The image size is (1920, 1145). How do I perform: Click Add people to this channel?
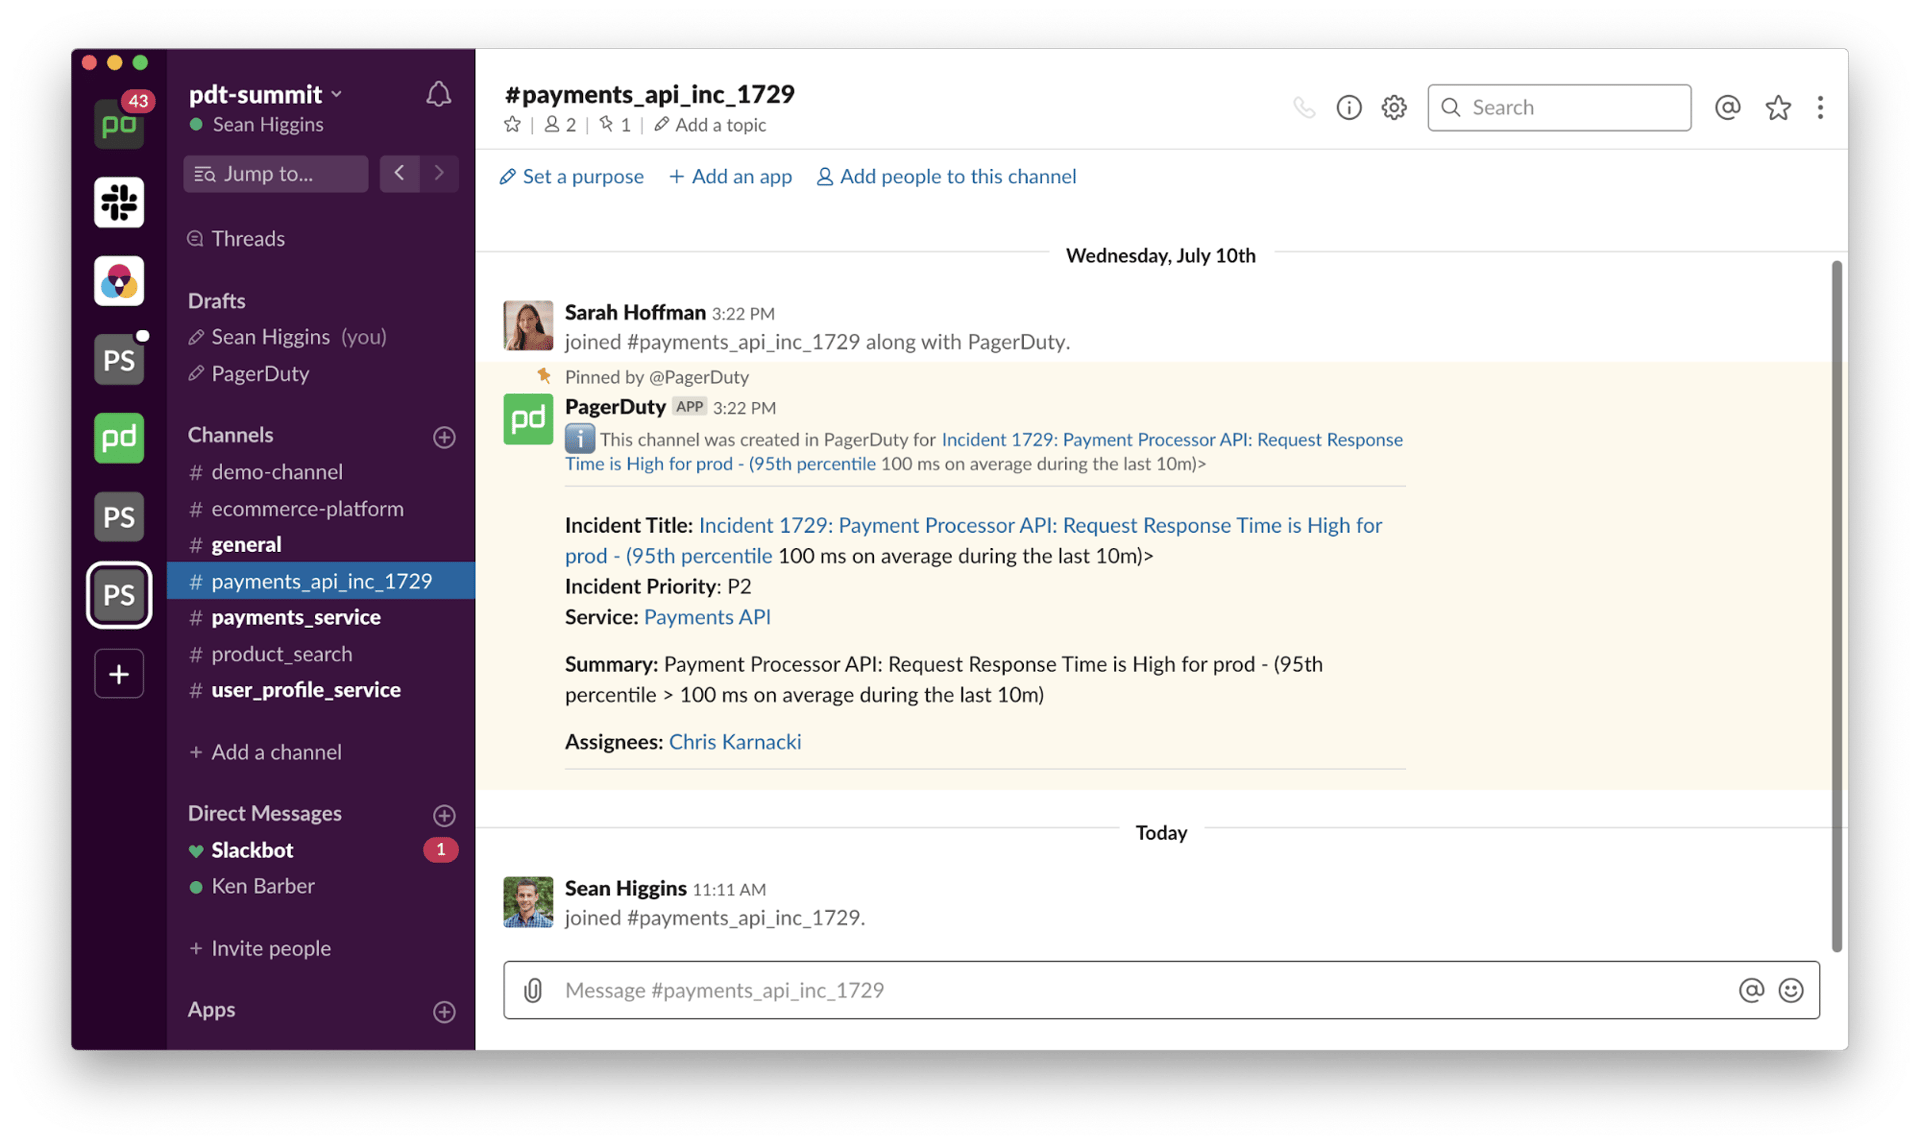[x=946, y=177]
